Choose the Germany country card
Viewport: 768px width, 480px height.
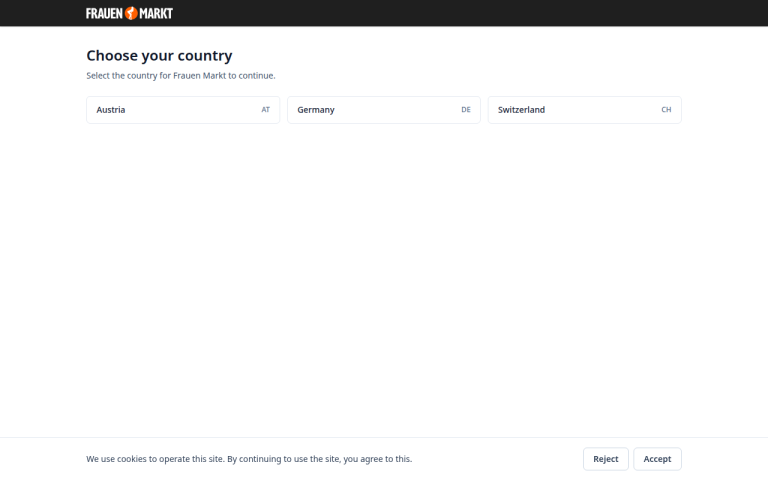click(x=384, y=110)
